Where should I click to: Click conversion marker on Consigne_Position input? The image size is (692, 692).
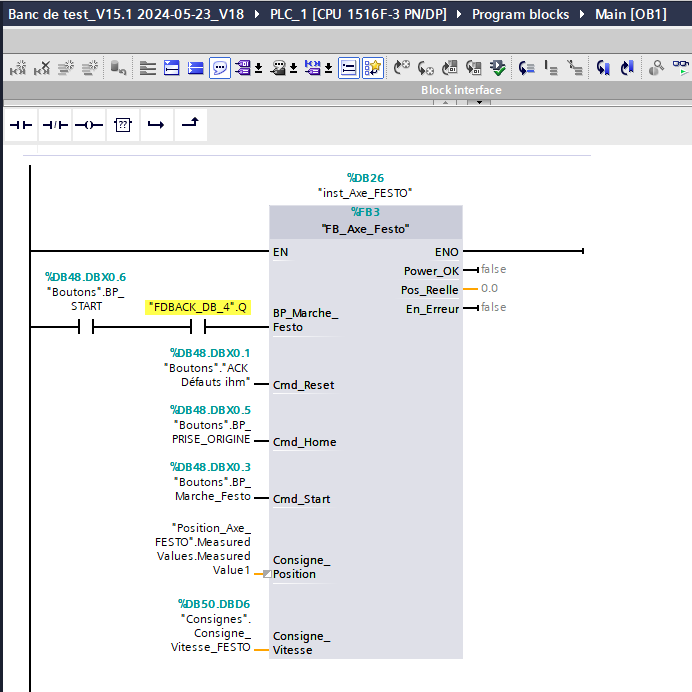[267, 574]
